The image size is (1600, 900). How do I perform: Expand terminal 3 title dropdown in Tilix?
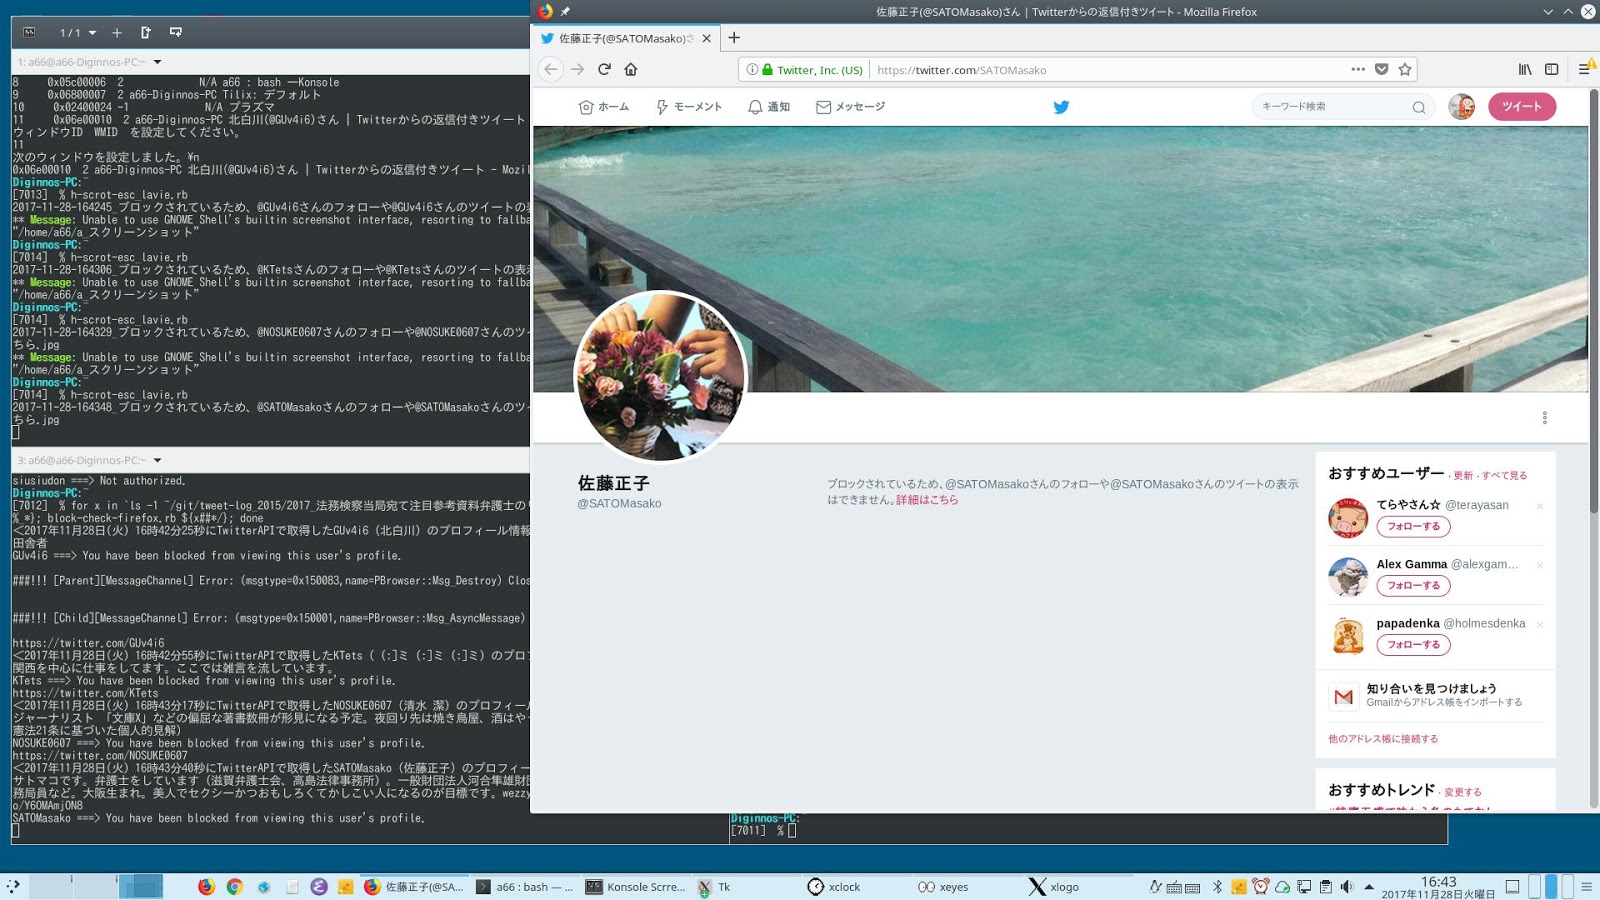157,460
